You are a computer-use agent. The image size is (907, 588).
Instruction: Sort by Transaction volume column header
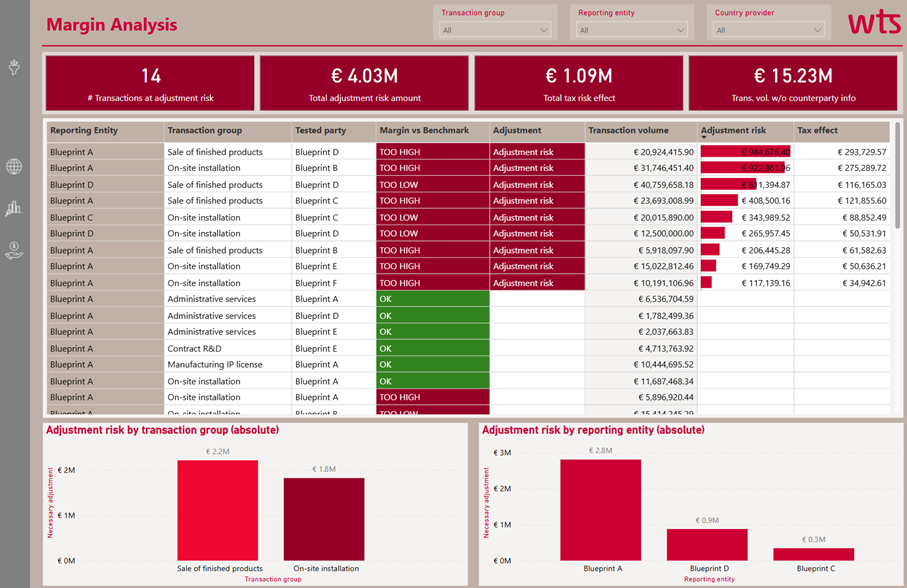pyautogui.click(x=625, y=131)
